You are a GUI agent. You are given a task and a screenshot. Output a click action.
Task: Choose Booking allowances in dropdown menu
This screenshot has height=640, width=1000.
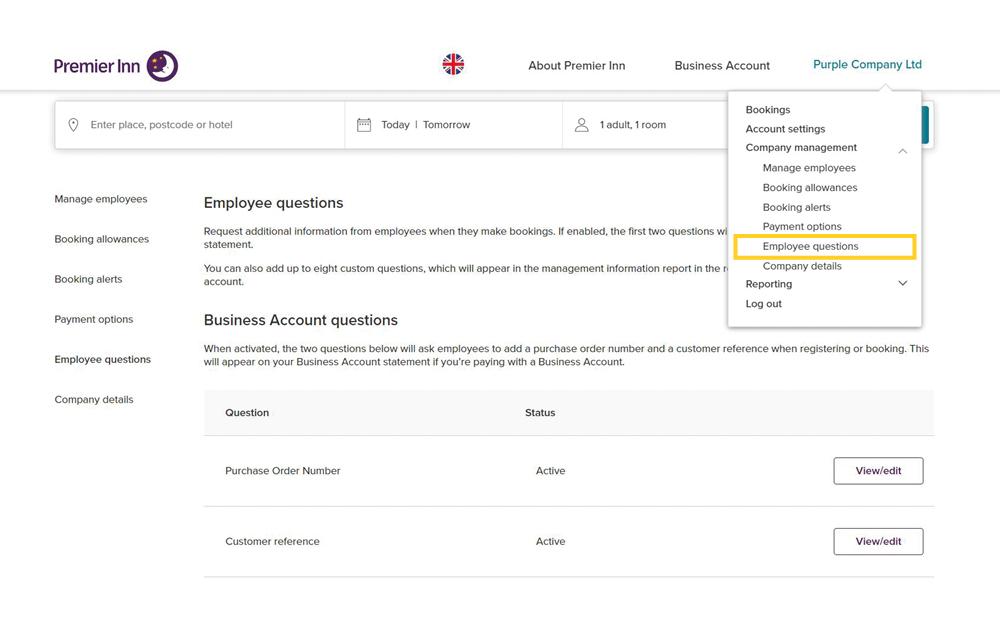click(810, 187)
